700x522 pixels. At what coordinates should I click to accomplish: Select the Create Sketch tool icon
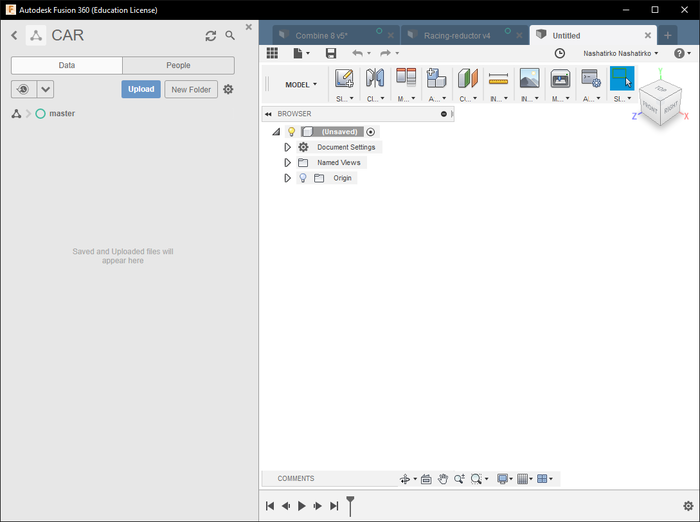[344, 78]
